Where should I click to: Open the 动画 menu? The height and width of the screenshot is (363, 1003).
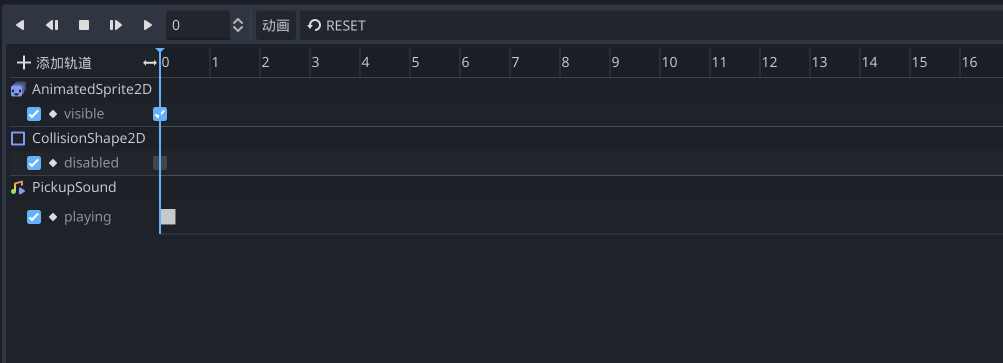(x=276, y=26)
